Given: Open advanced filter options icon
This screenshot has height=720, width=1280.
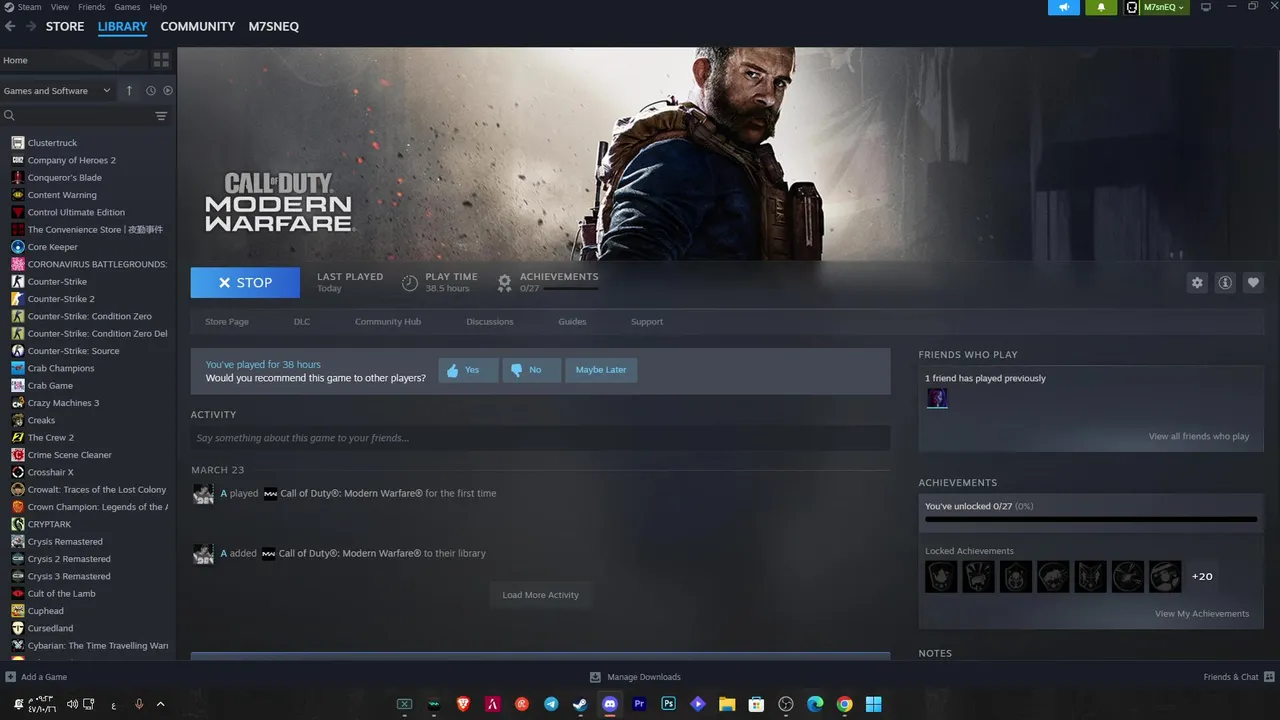Looking at the screenshot, I should [161, 116].
